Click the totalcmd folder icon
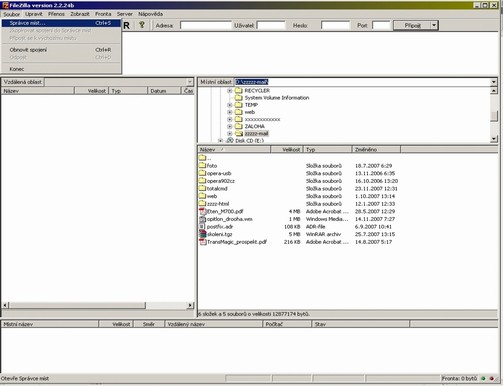 tap(202, 188)
